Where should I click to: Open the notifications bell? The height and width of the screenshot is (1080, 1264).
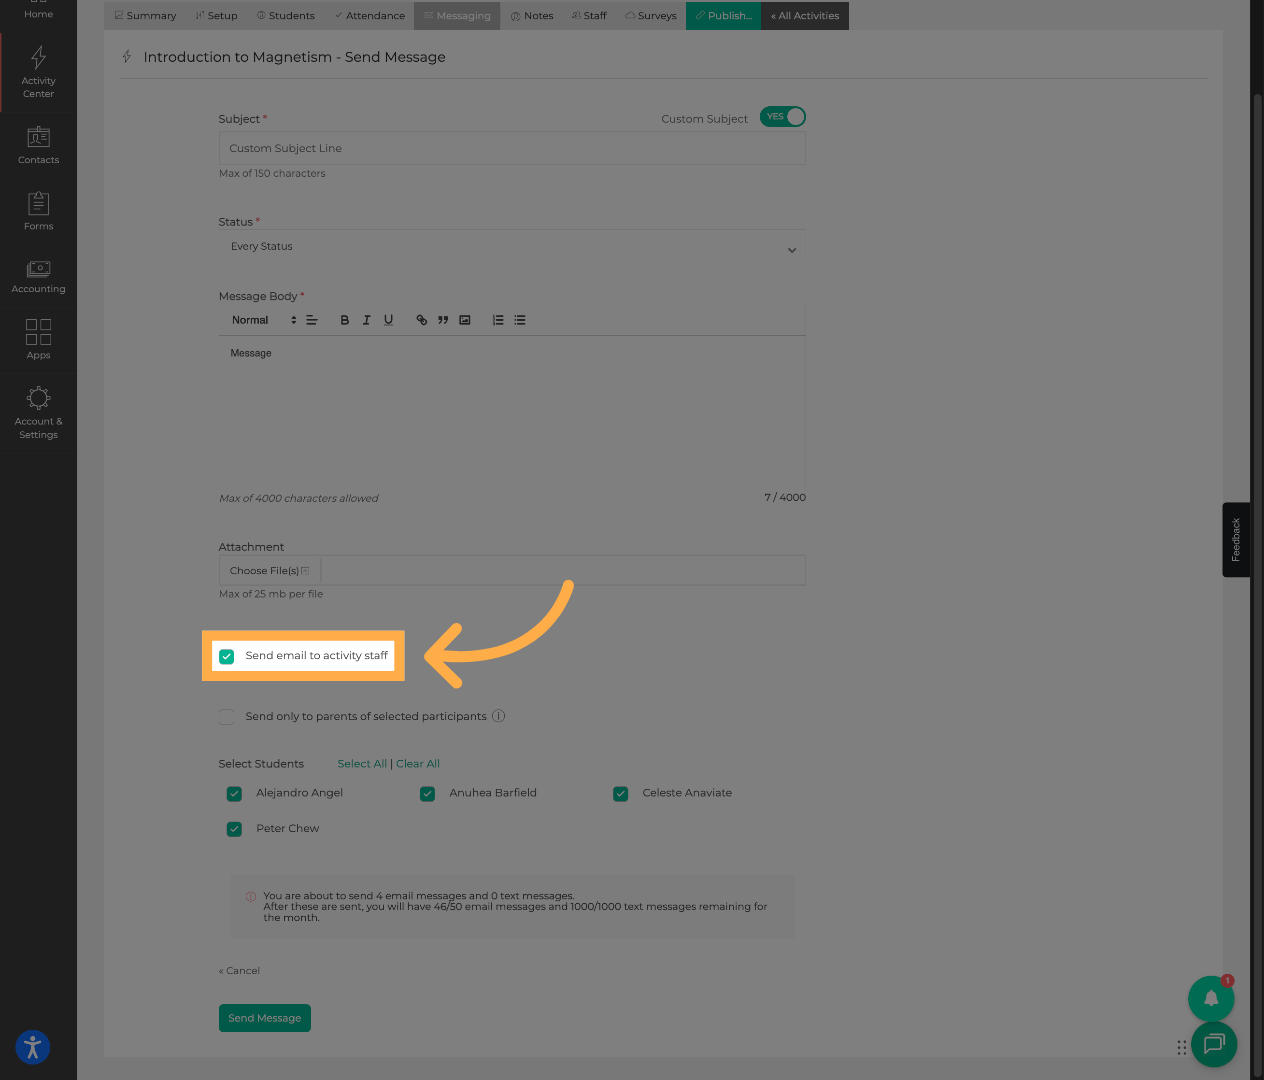pyautogui.click(x=1211, y=998)
